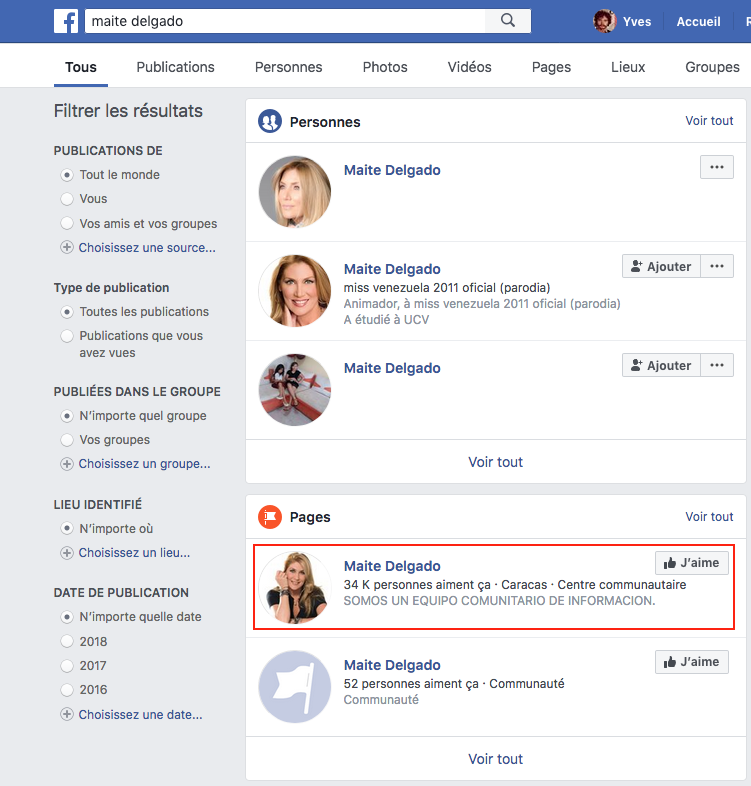
Task: Select N'importe quel groupe radio
Action: [x=67, y=416]
